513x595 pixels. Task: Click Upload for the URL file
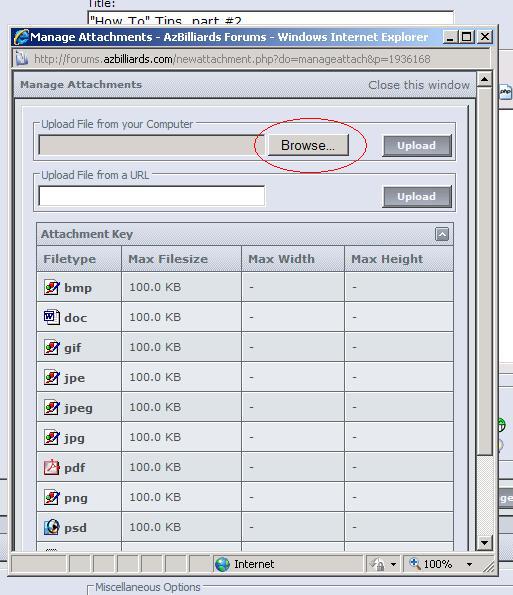coord(417,197)
